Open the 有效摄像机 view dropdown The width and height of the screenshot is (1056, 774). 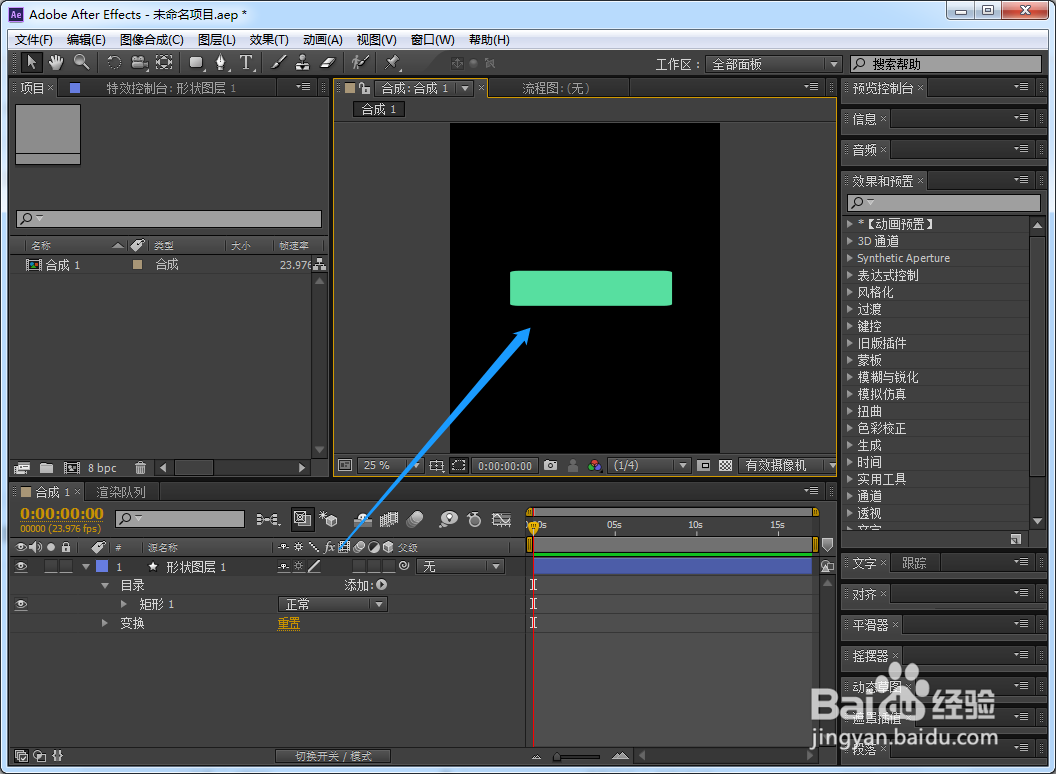point(787,465)
